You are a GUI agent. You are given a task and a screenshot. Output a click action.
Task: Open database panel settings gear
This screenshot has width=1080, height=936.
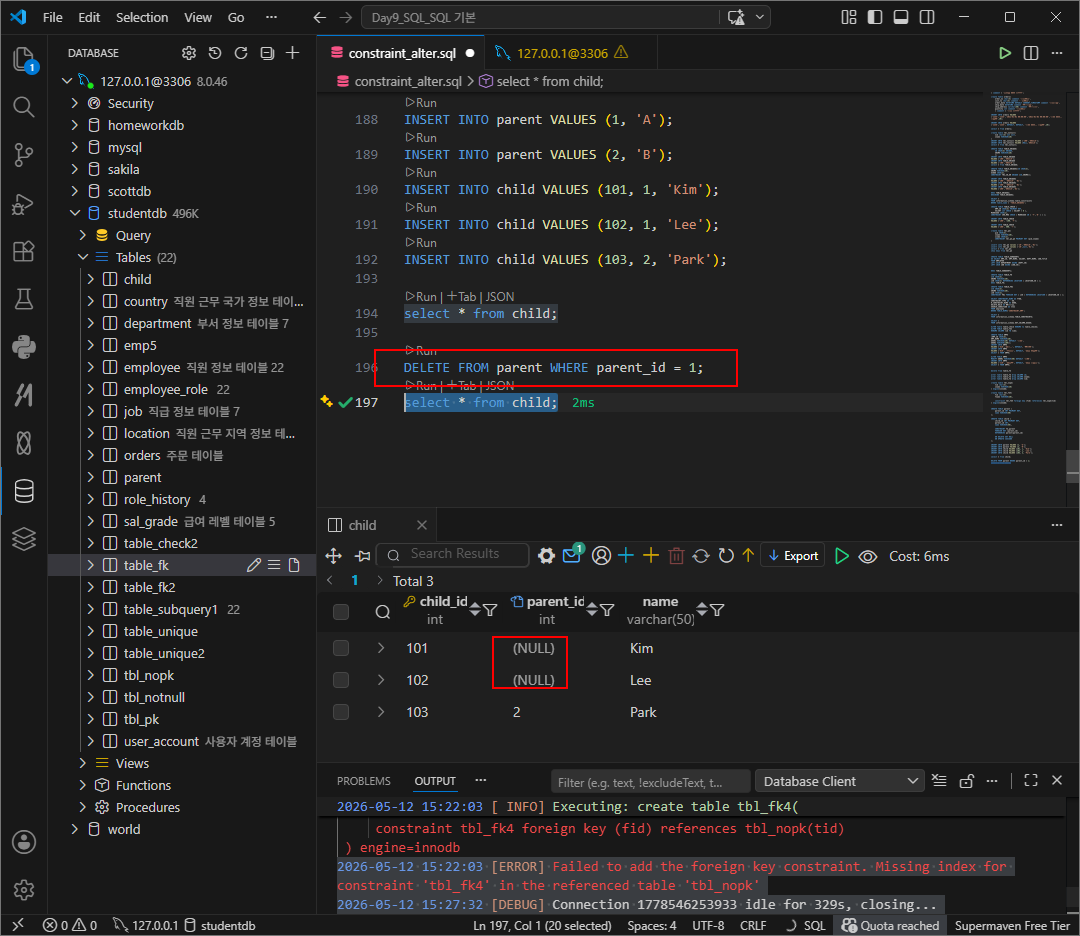click(189, 53)
